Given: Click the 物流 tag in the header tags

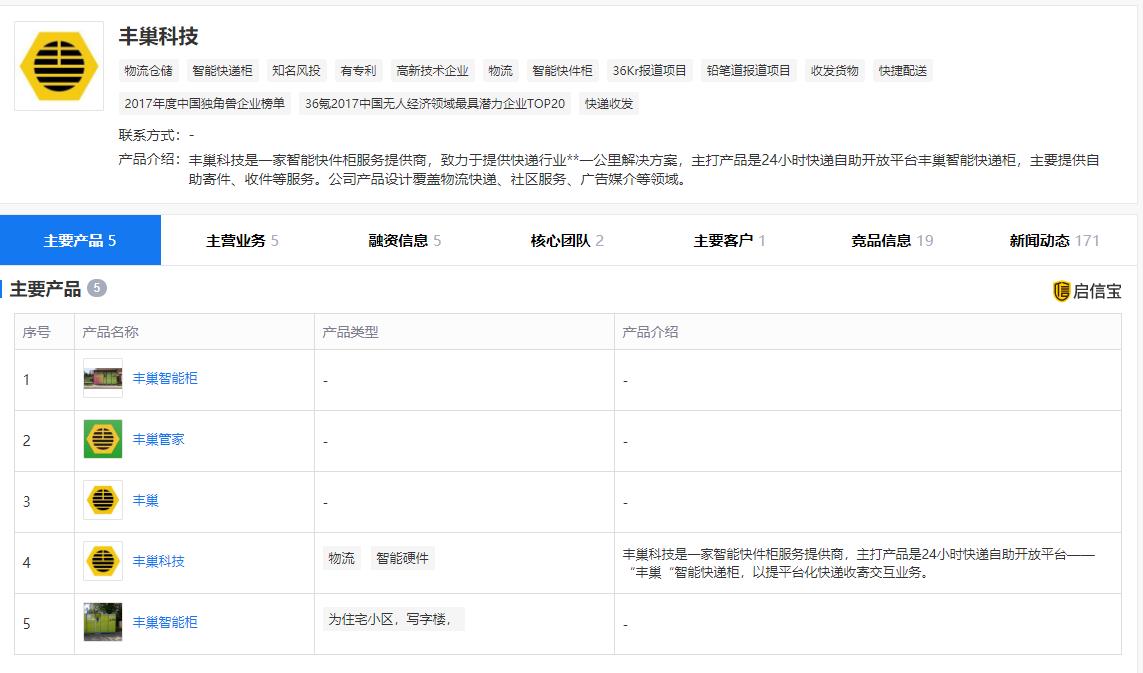Looking at the screenshot, I should point(500,71).
